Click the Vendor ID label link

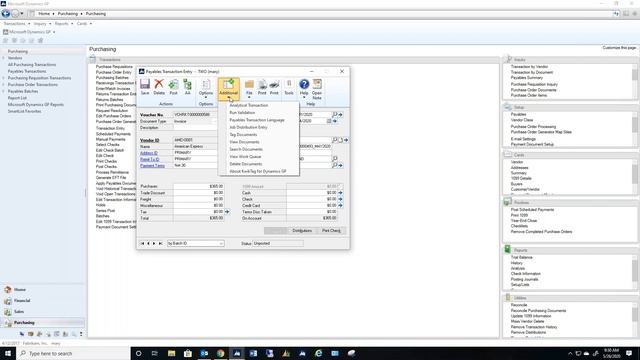click(x=149, y=140)
